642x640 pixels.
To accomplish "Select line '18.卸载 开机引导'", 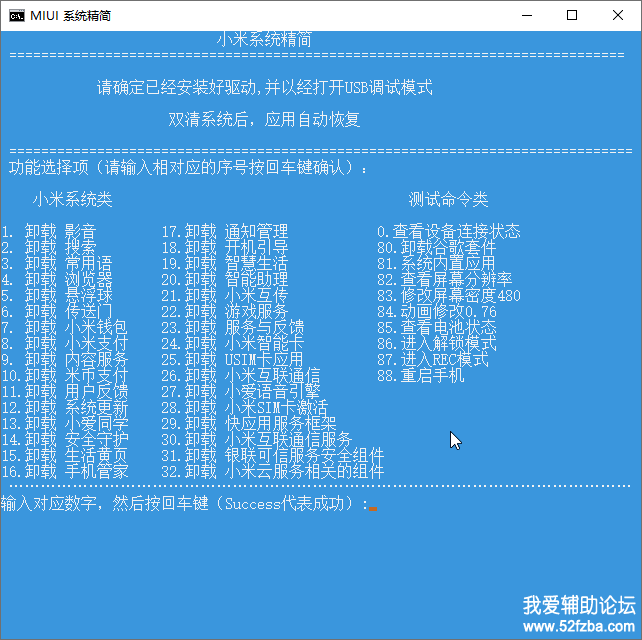I will 225,248.
